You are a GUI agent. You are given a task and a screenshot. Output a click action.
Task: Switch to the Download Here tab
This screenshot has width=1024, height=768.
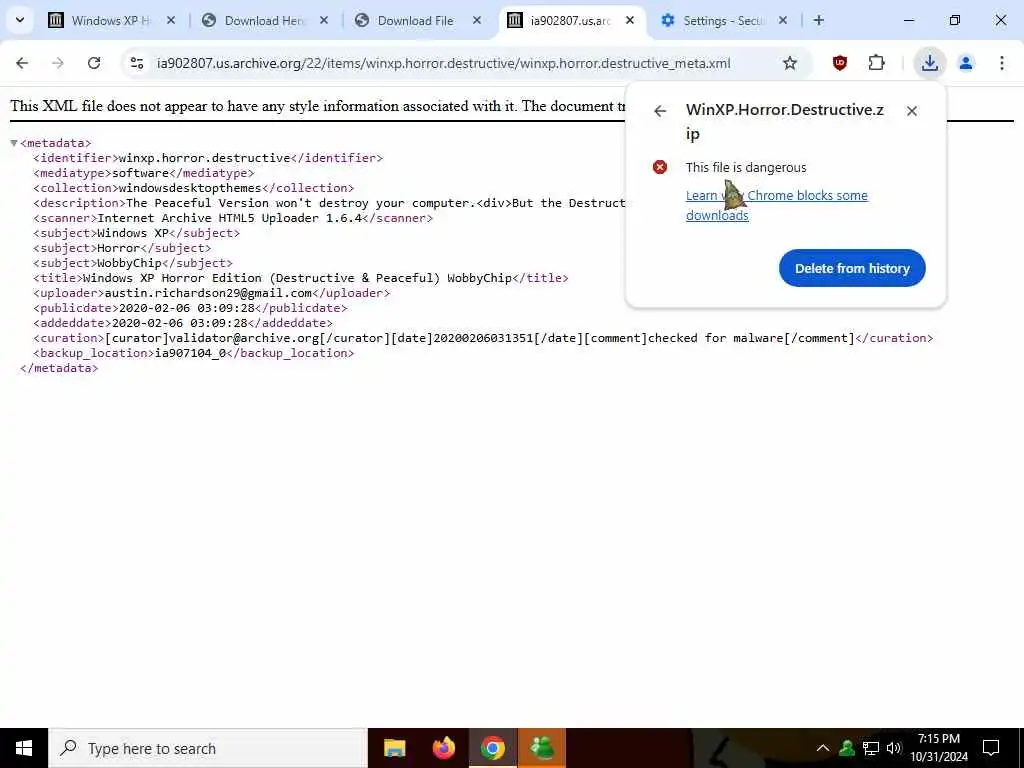pyautogui.click(x=264, y=20)
